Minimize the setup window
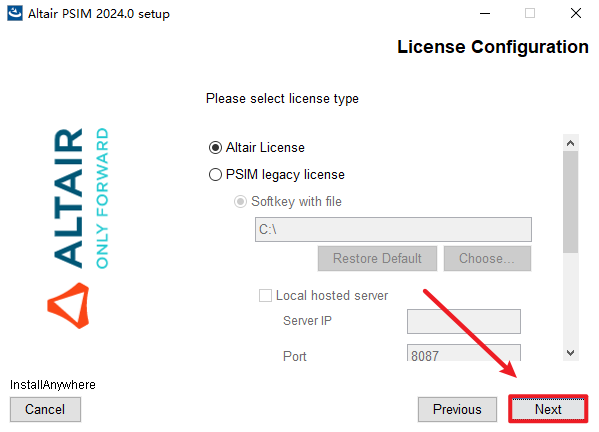Viewport: 599px width, 432px height. point(485,13)
